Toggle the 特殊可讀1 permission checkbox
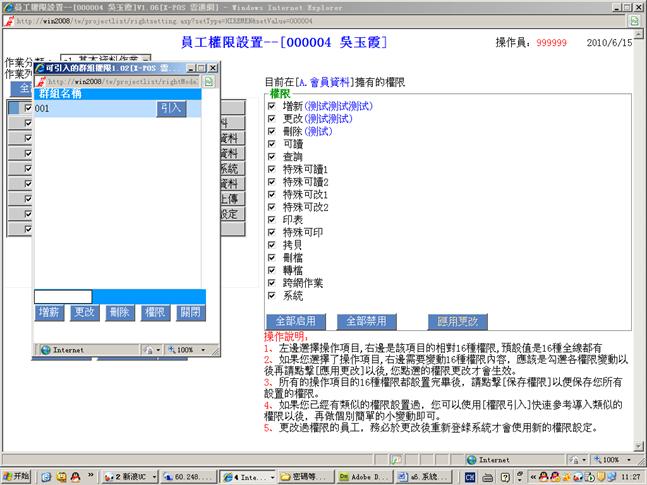This screenshot has height=485, width=647. (x=272, y=170)
